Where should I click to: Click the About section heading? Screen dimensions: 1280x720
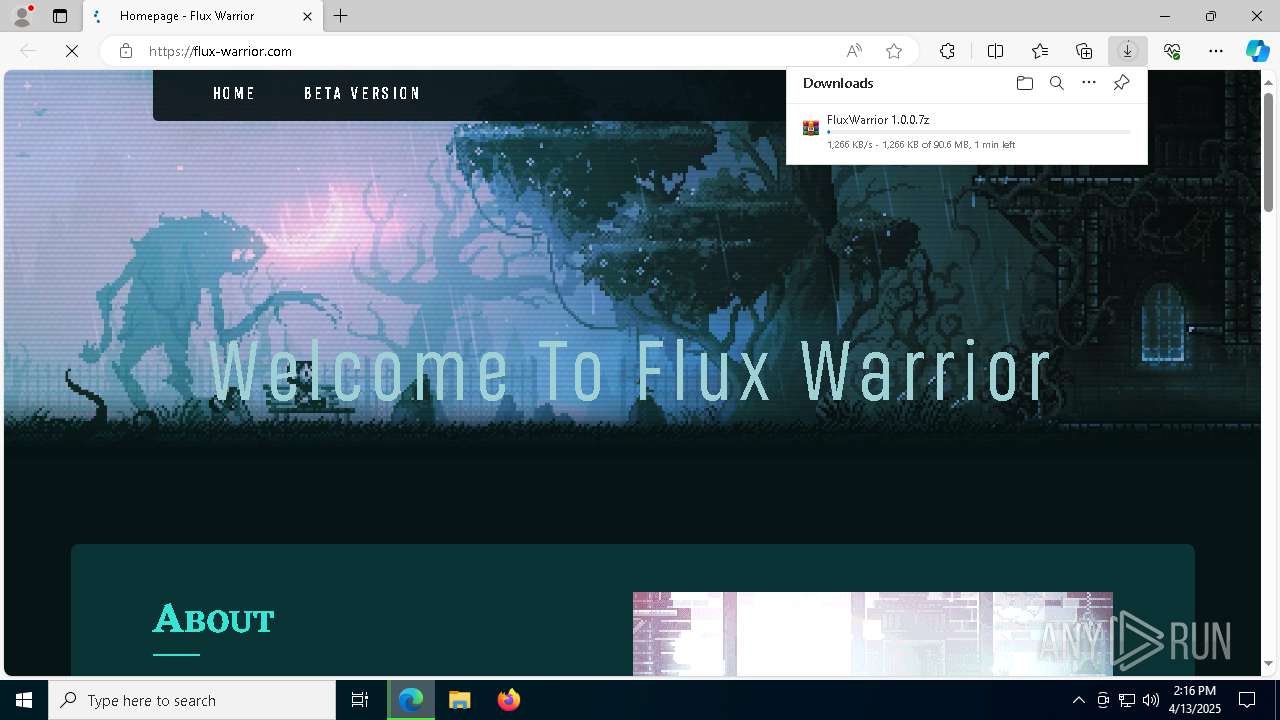213,620
